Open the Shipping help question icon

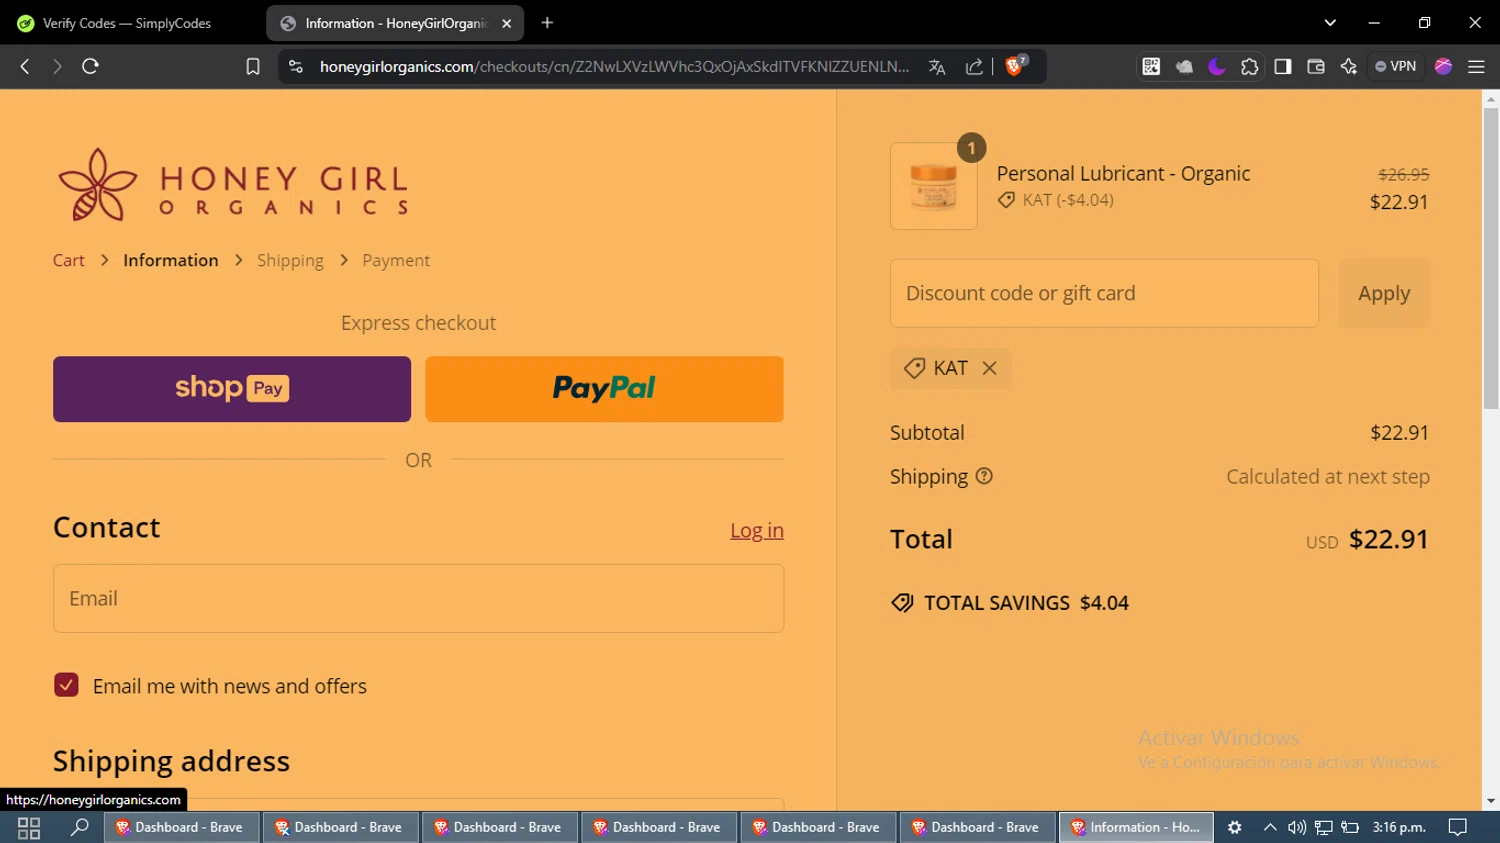tap(984, 476)
